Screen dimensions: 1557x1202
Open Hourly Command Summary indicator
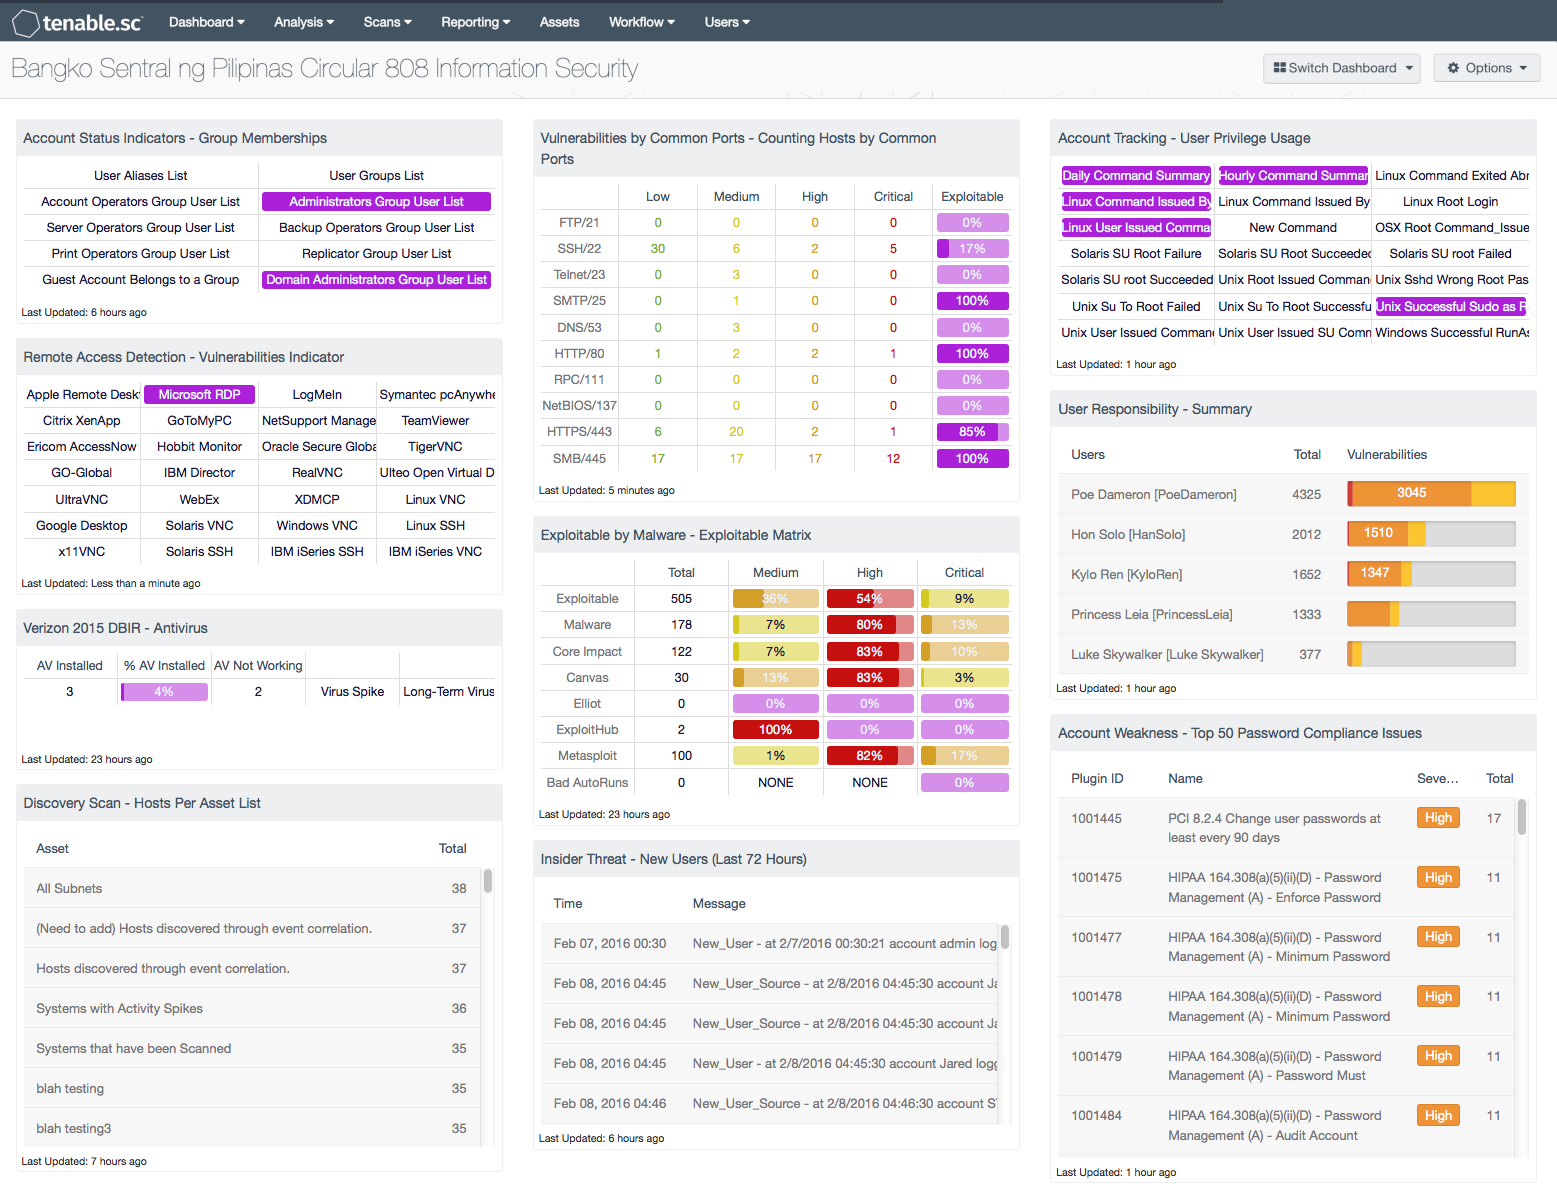1293,175
